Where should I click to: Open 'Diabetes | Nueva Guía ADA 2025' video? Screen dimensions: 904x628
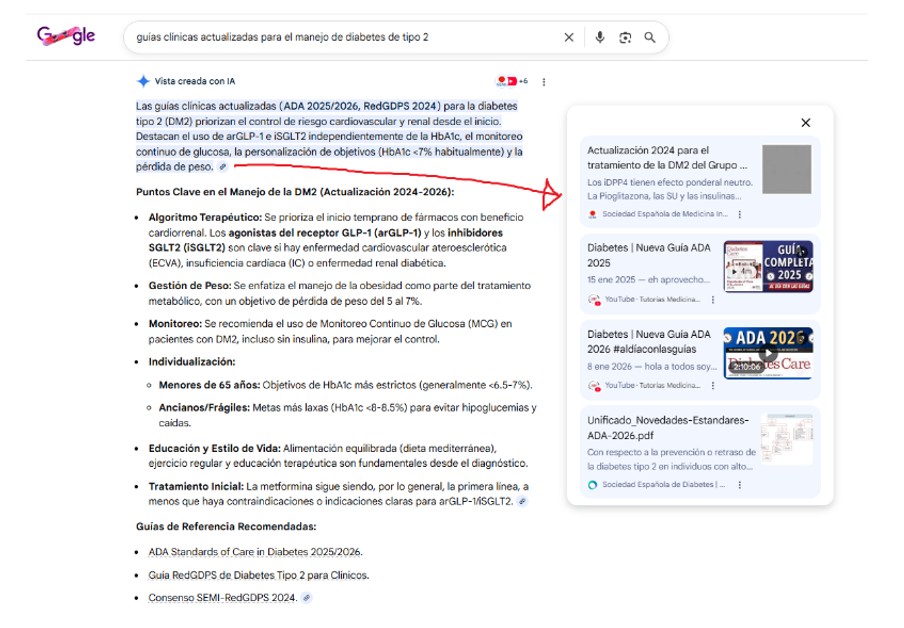[649, 256]
